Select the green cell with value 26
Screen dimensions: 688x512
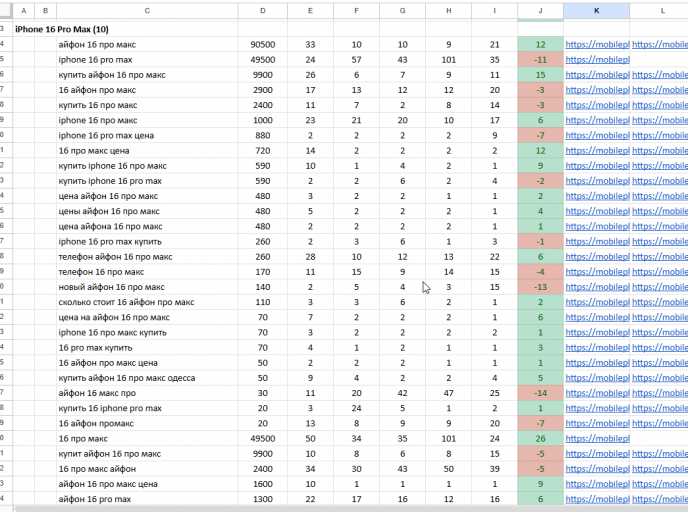(x=540, y=438)
